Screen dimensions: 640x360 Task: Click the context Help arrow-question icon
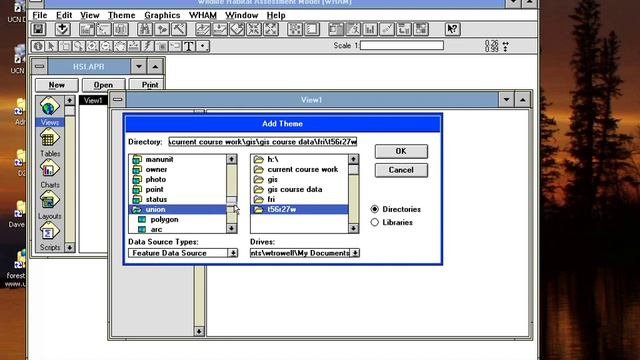click(452, 29)
